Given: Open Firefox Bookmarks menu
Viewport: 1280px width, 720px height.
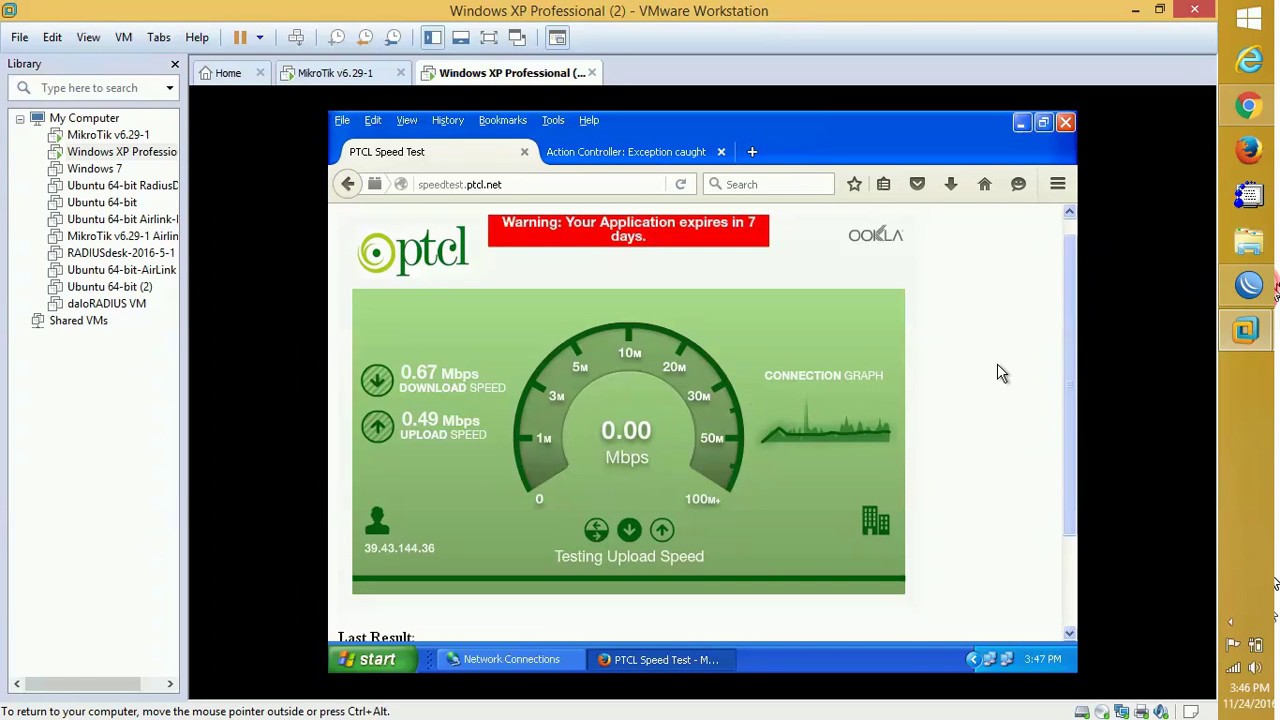Looking at the screenshot, I should 502,120.
